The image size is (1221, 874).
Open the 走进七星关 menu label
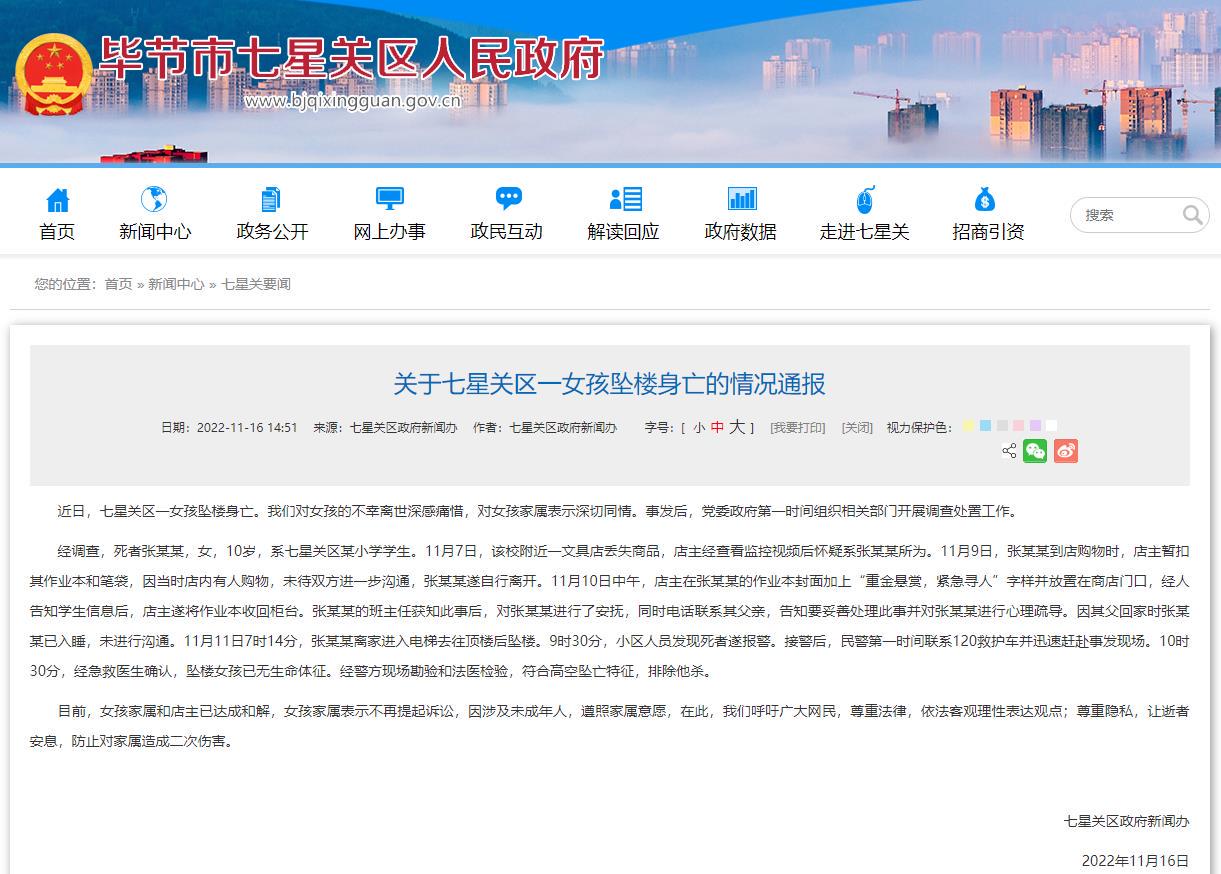click(864, 232)
